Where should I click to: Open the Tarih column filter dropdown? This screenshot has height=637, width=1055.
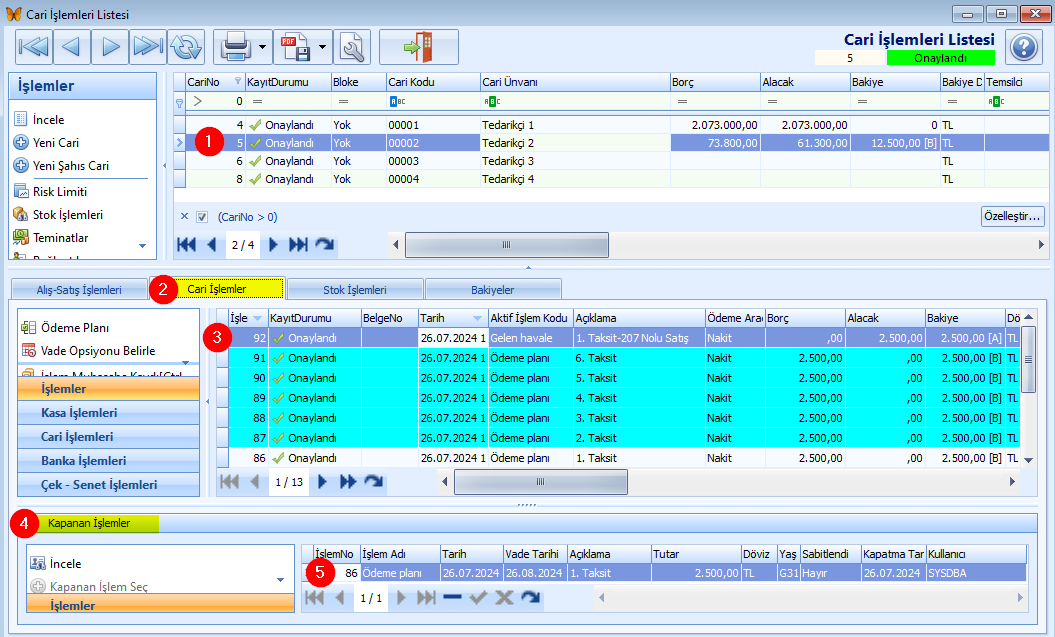pos(477,319)
